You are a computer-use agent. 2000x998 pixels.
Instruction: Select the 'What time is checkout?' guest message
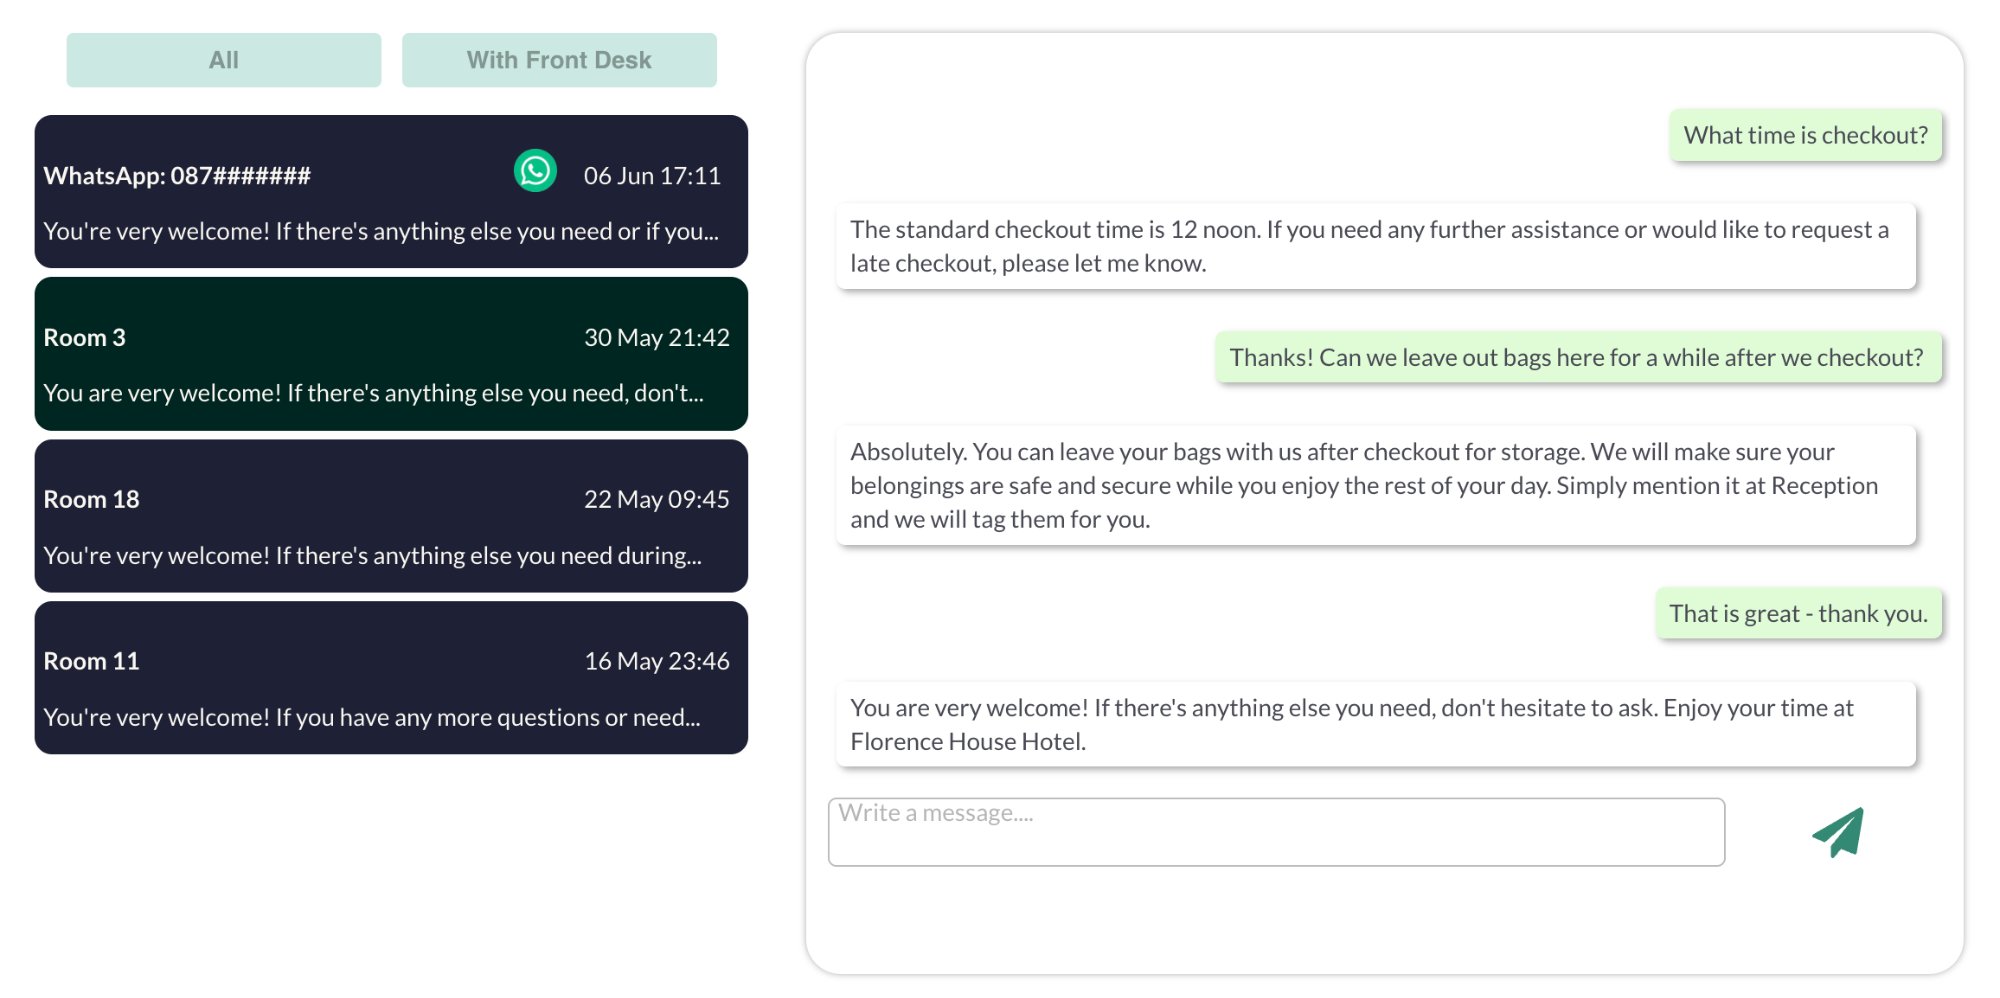1803,135
